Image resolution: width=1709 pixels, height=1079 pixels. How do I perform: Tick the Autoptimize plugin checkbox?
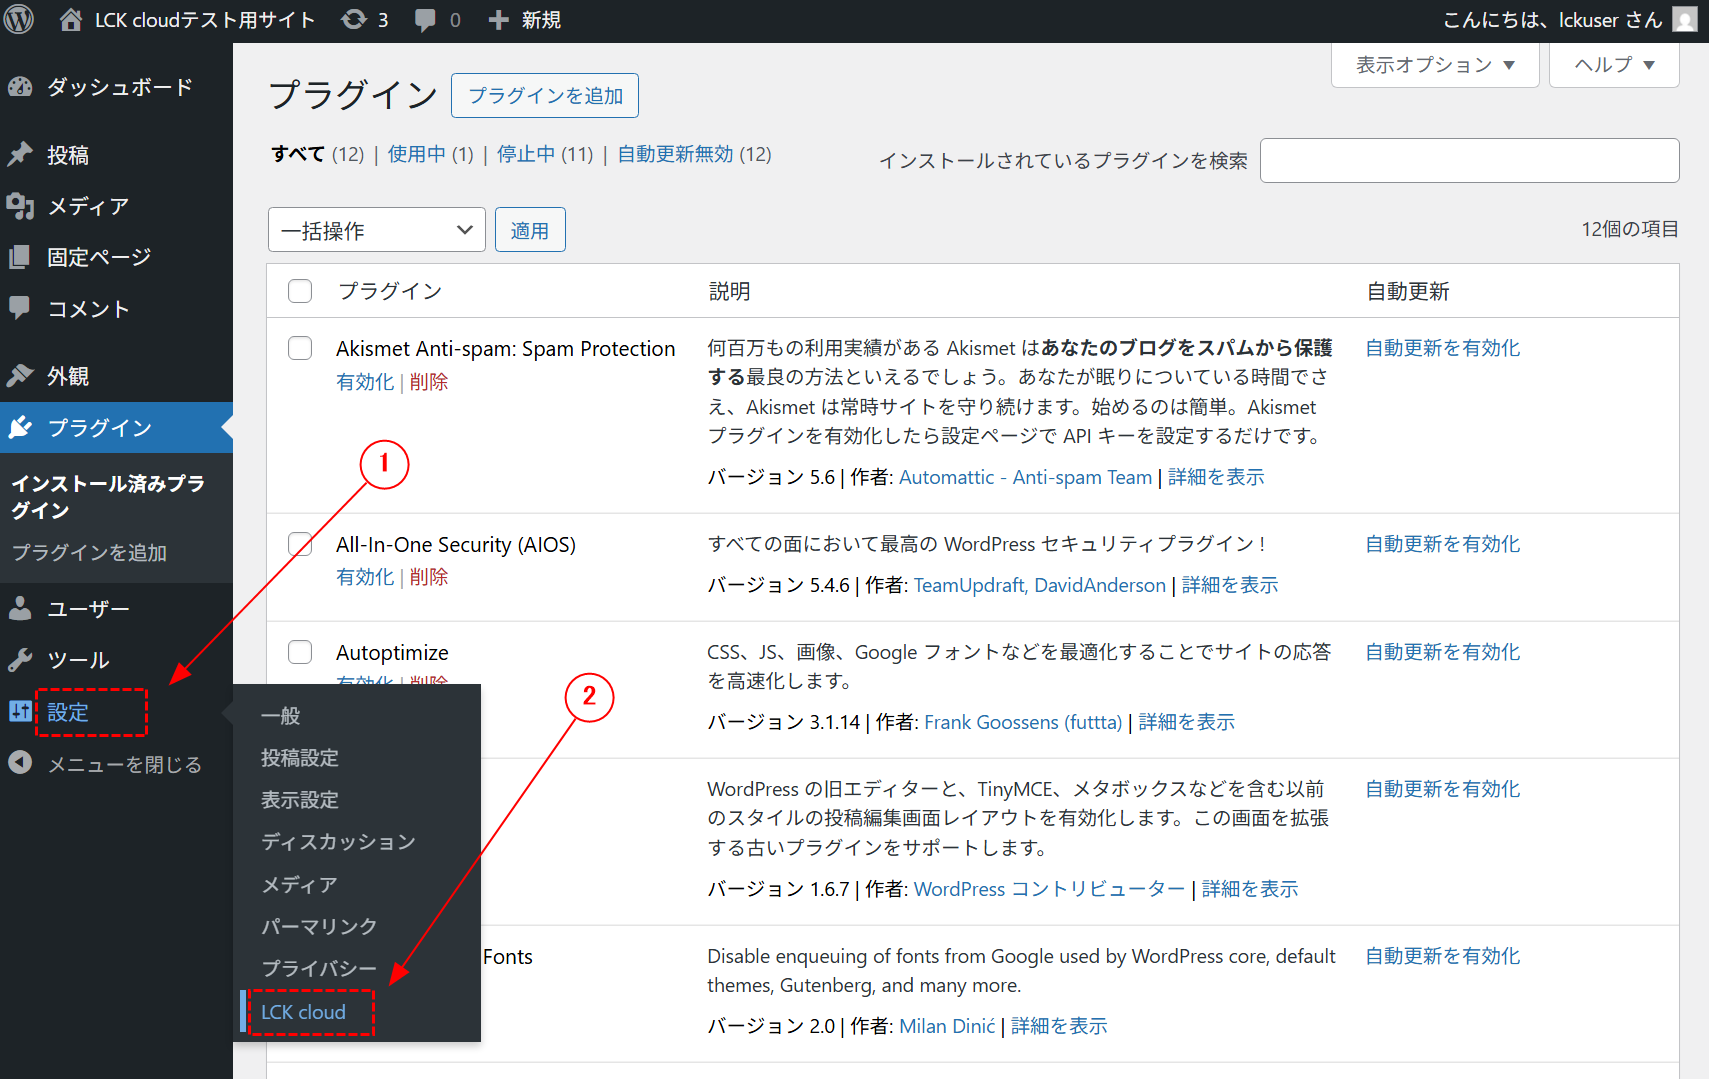[300, 652]
